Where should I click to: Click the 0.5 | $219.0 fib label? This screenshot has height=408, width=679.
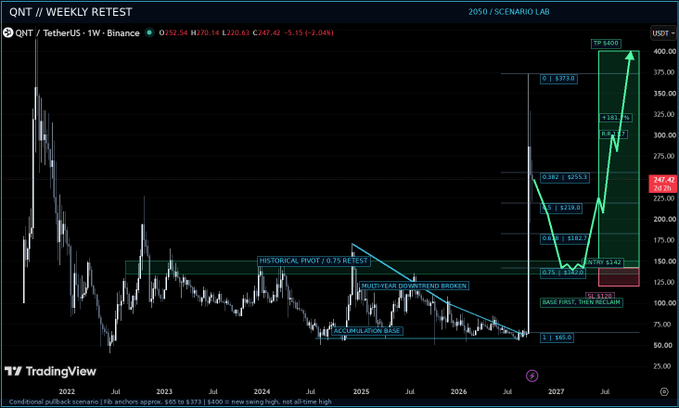point(562,207)
